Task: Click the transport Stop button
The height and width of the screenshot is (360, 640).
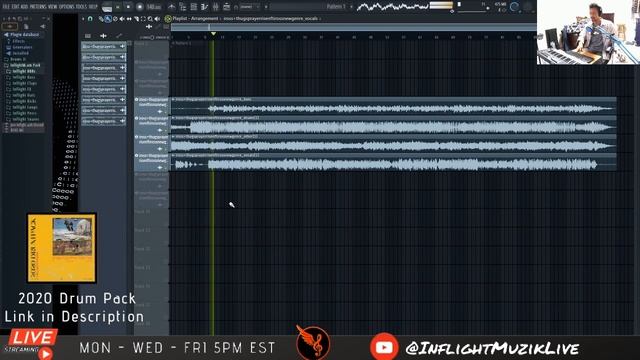Action: 128,7
